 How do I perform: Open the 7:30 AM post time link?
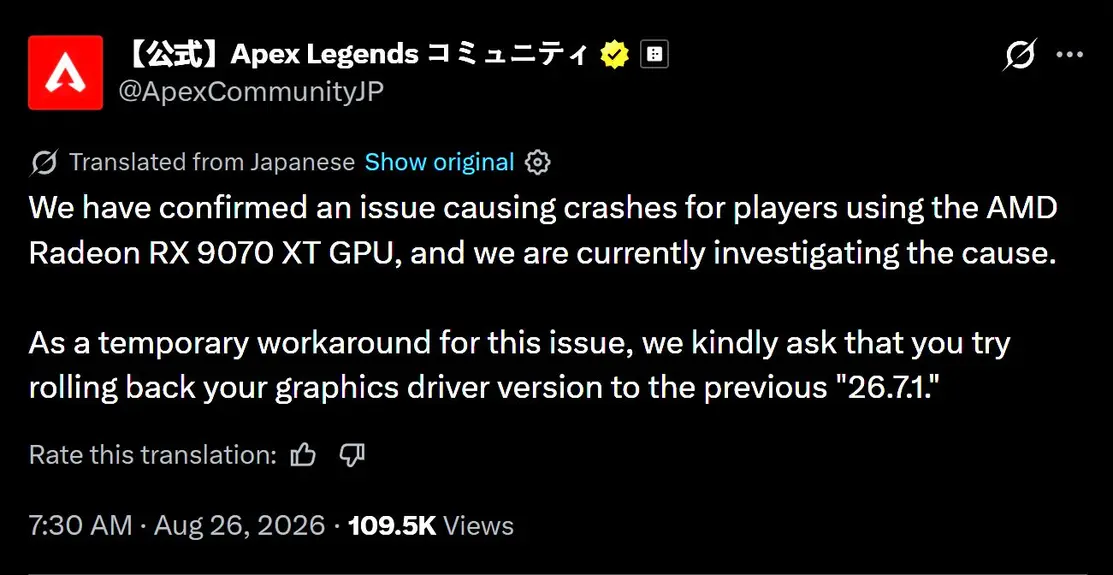point(80,526)
